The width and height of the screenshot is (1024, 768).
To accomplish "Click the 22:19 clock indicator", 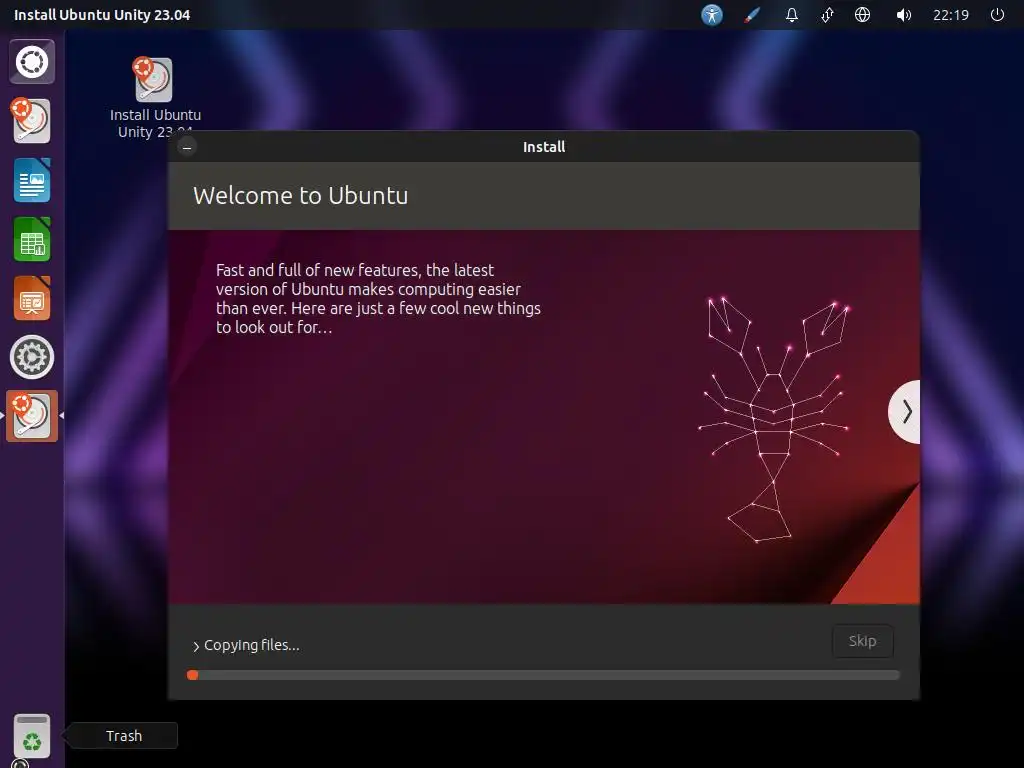I will click(951, 15).
